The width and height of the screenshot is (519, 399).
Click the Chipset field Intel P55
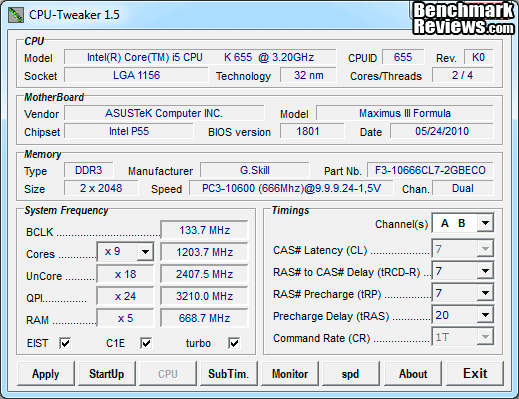[129, 131]
